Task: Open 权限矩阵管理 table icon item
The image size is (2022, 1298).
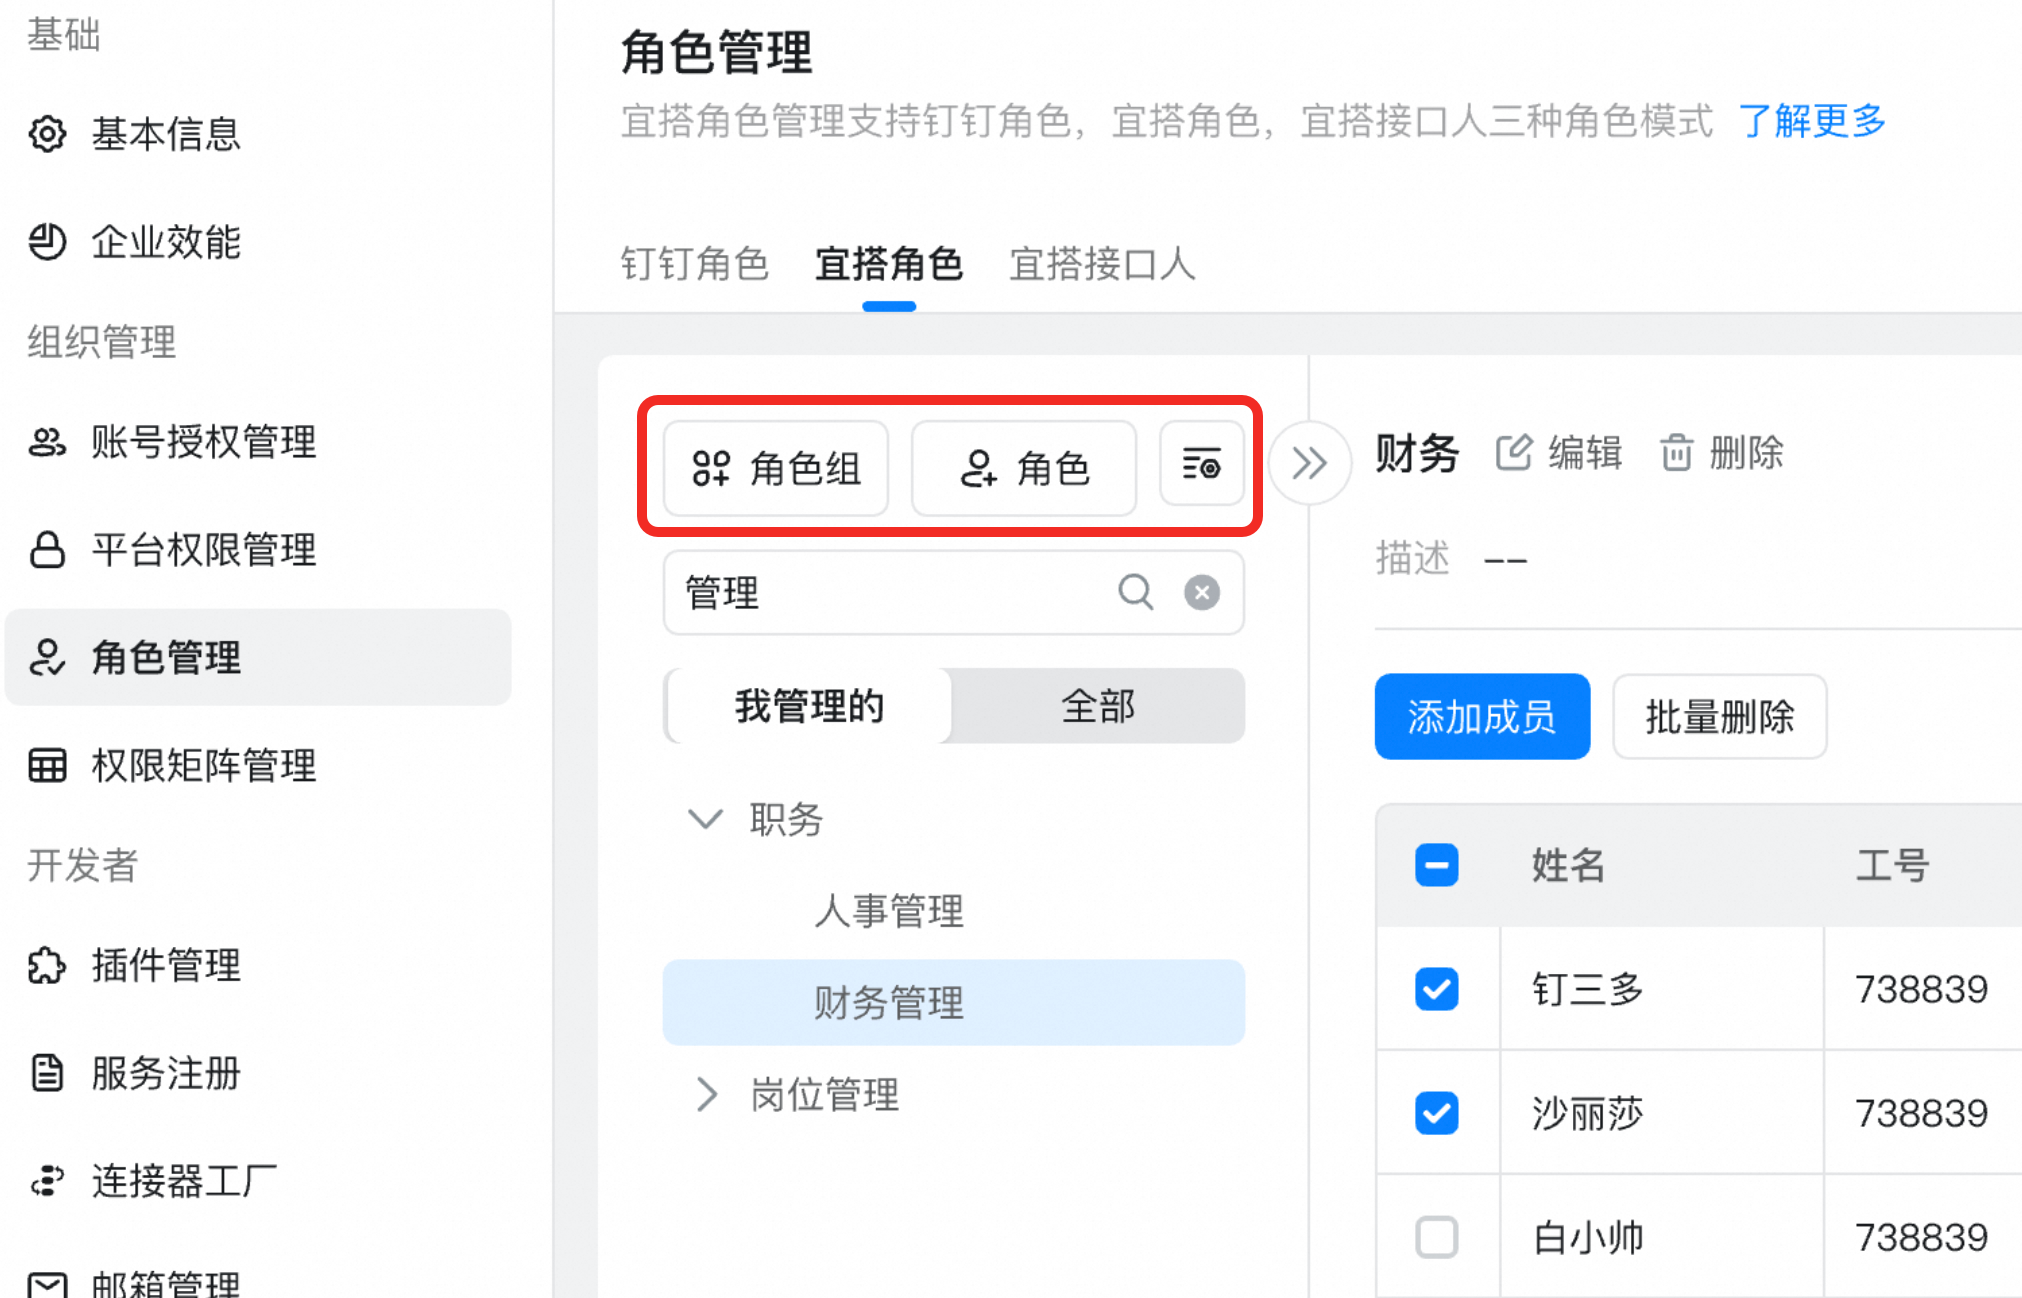Action: (x=47, y=766)
